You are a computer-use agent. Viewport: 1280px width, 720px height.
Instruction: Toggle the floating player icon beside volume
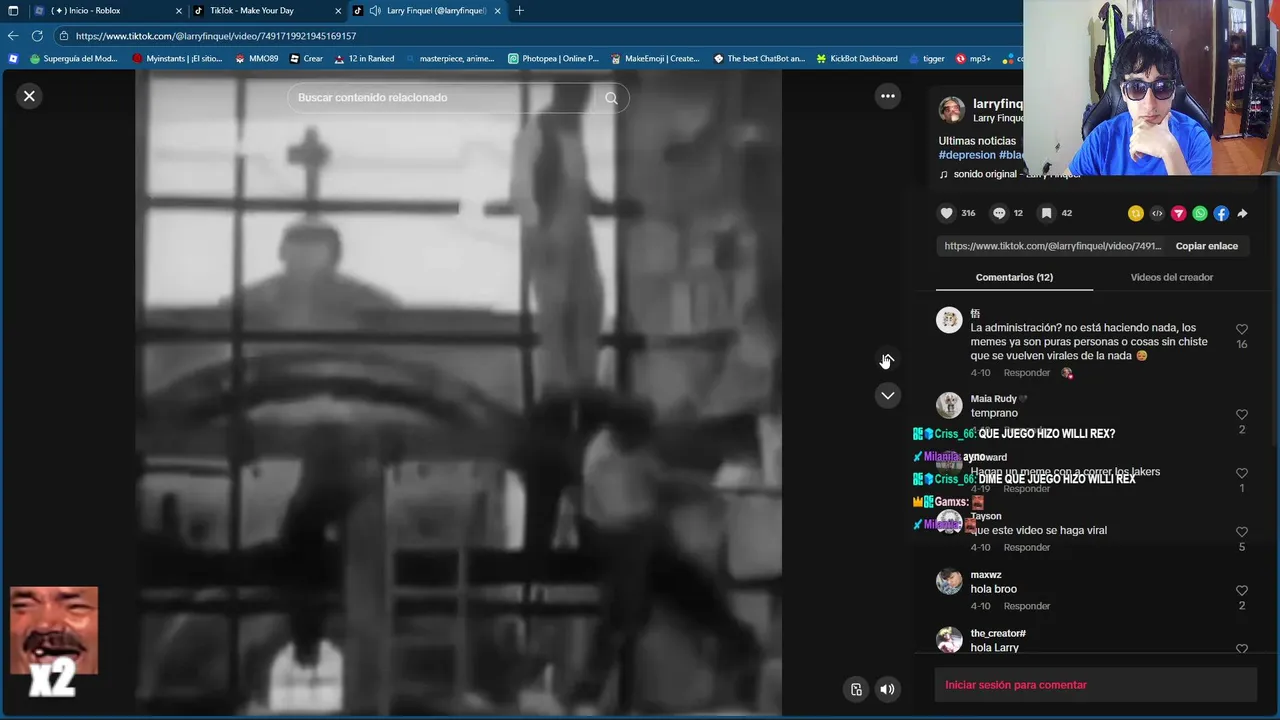click(x=856, y=689)
